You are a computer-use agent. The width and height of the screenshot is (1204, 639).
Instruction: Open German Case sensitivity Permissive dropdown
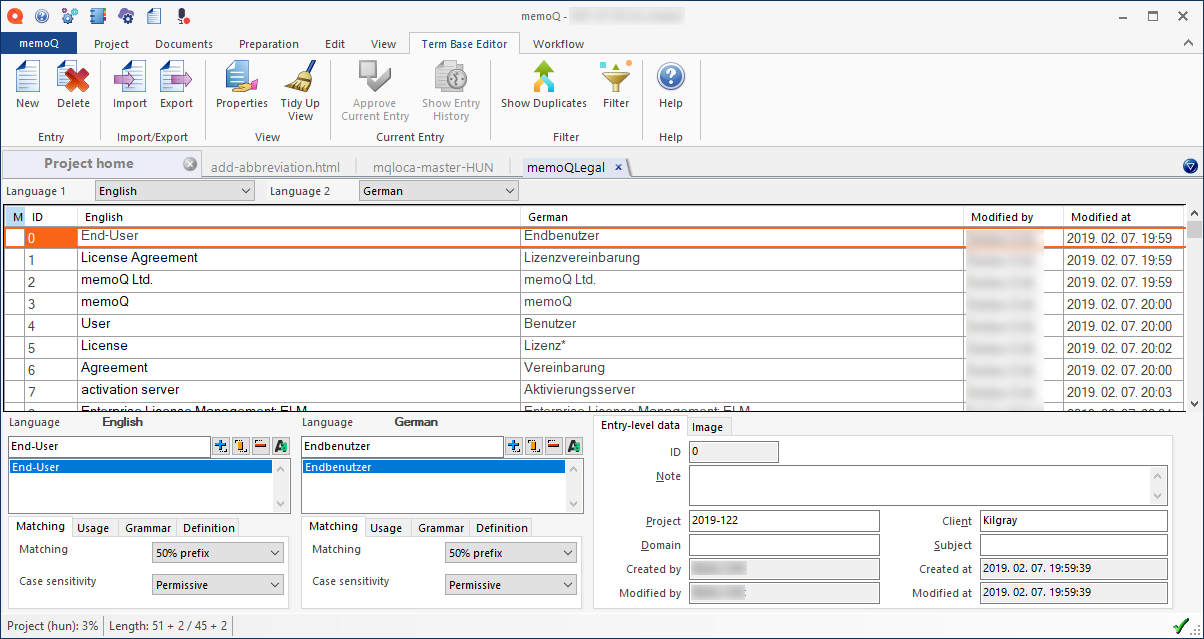[511, 585]
